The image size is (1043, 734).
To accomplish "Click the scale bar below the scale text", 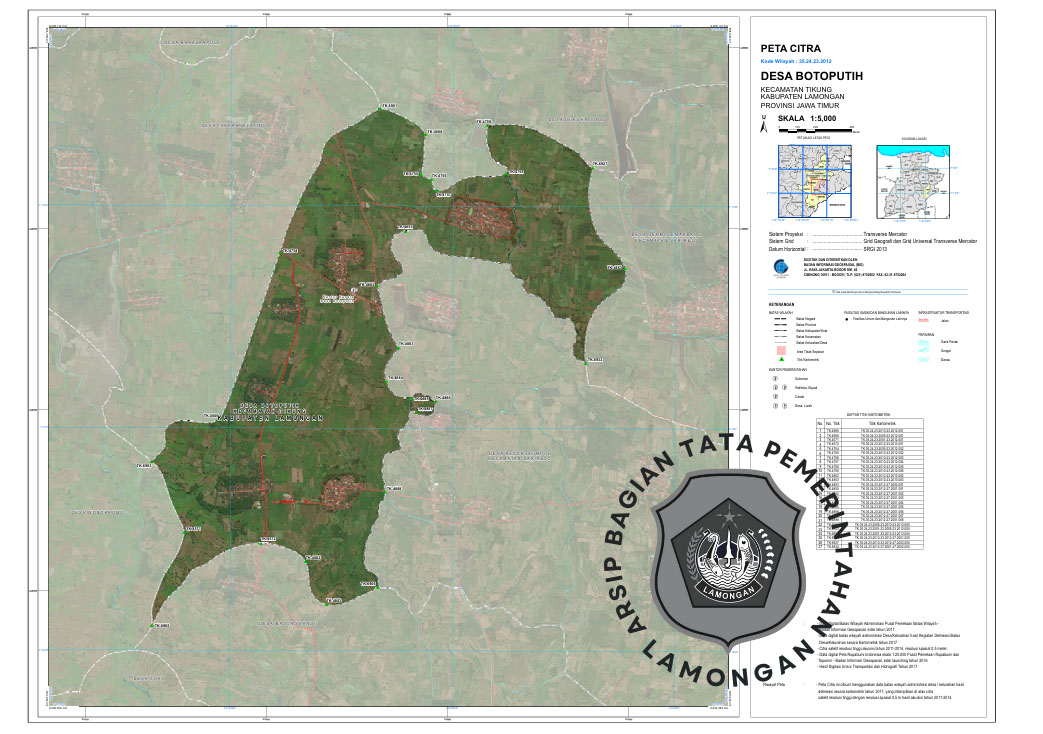I will click(x=820, y=130).
